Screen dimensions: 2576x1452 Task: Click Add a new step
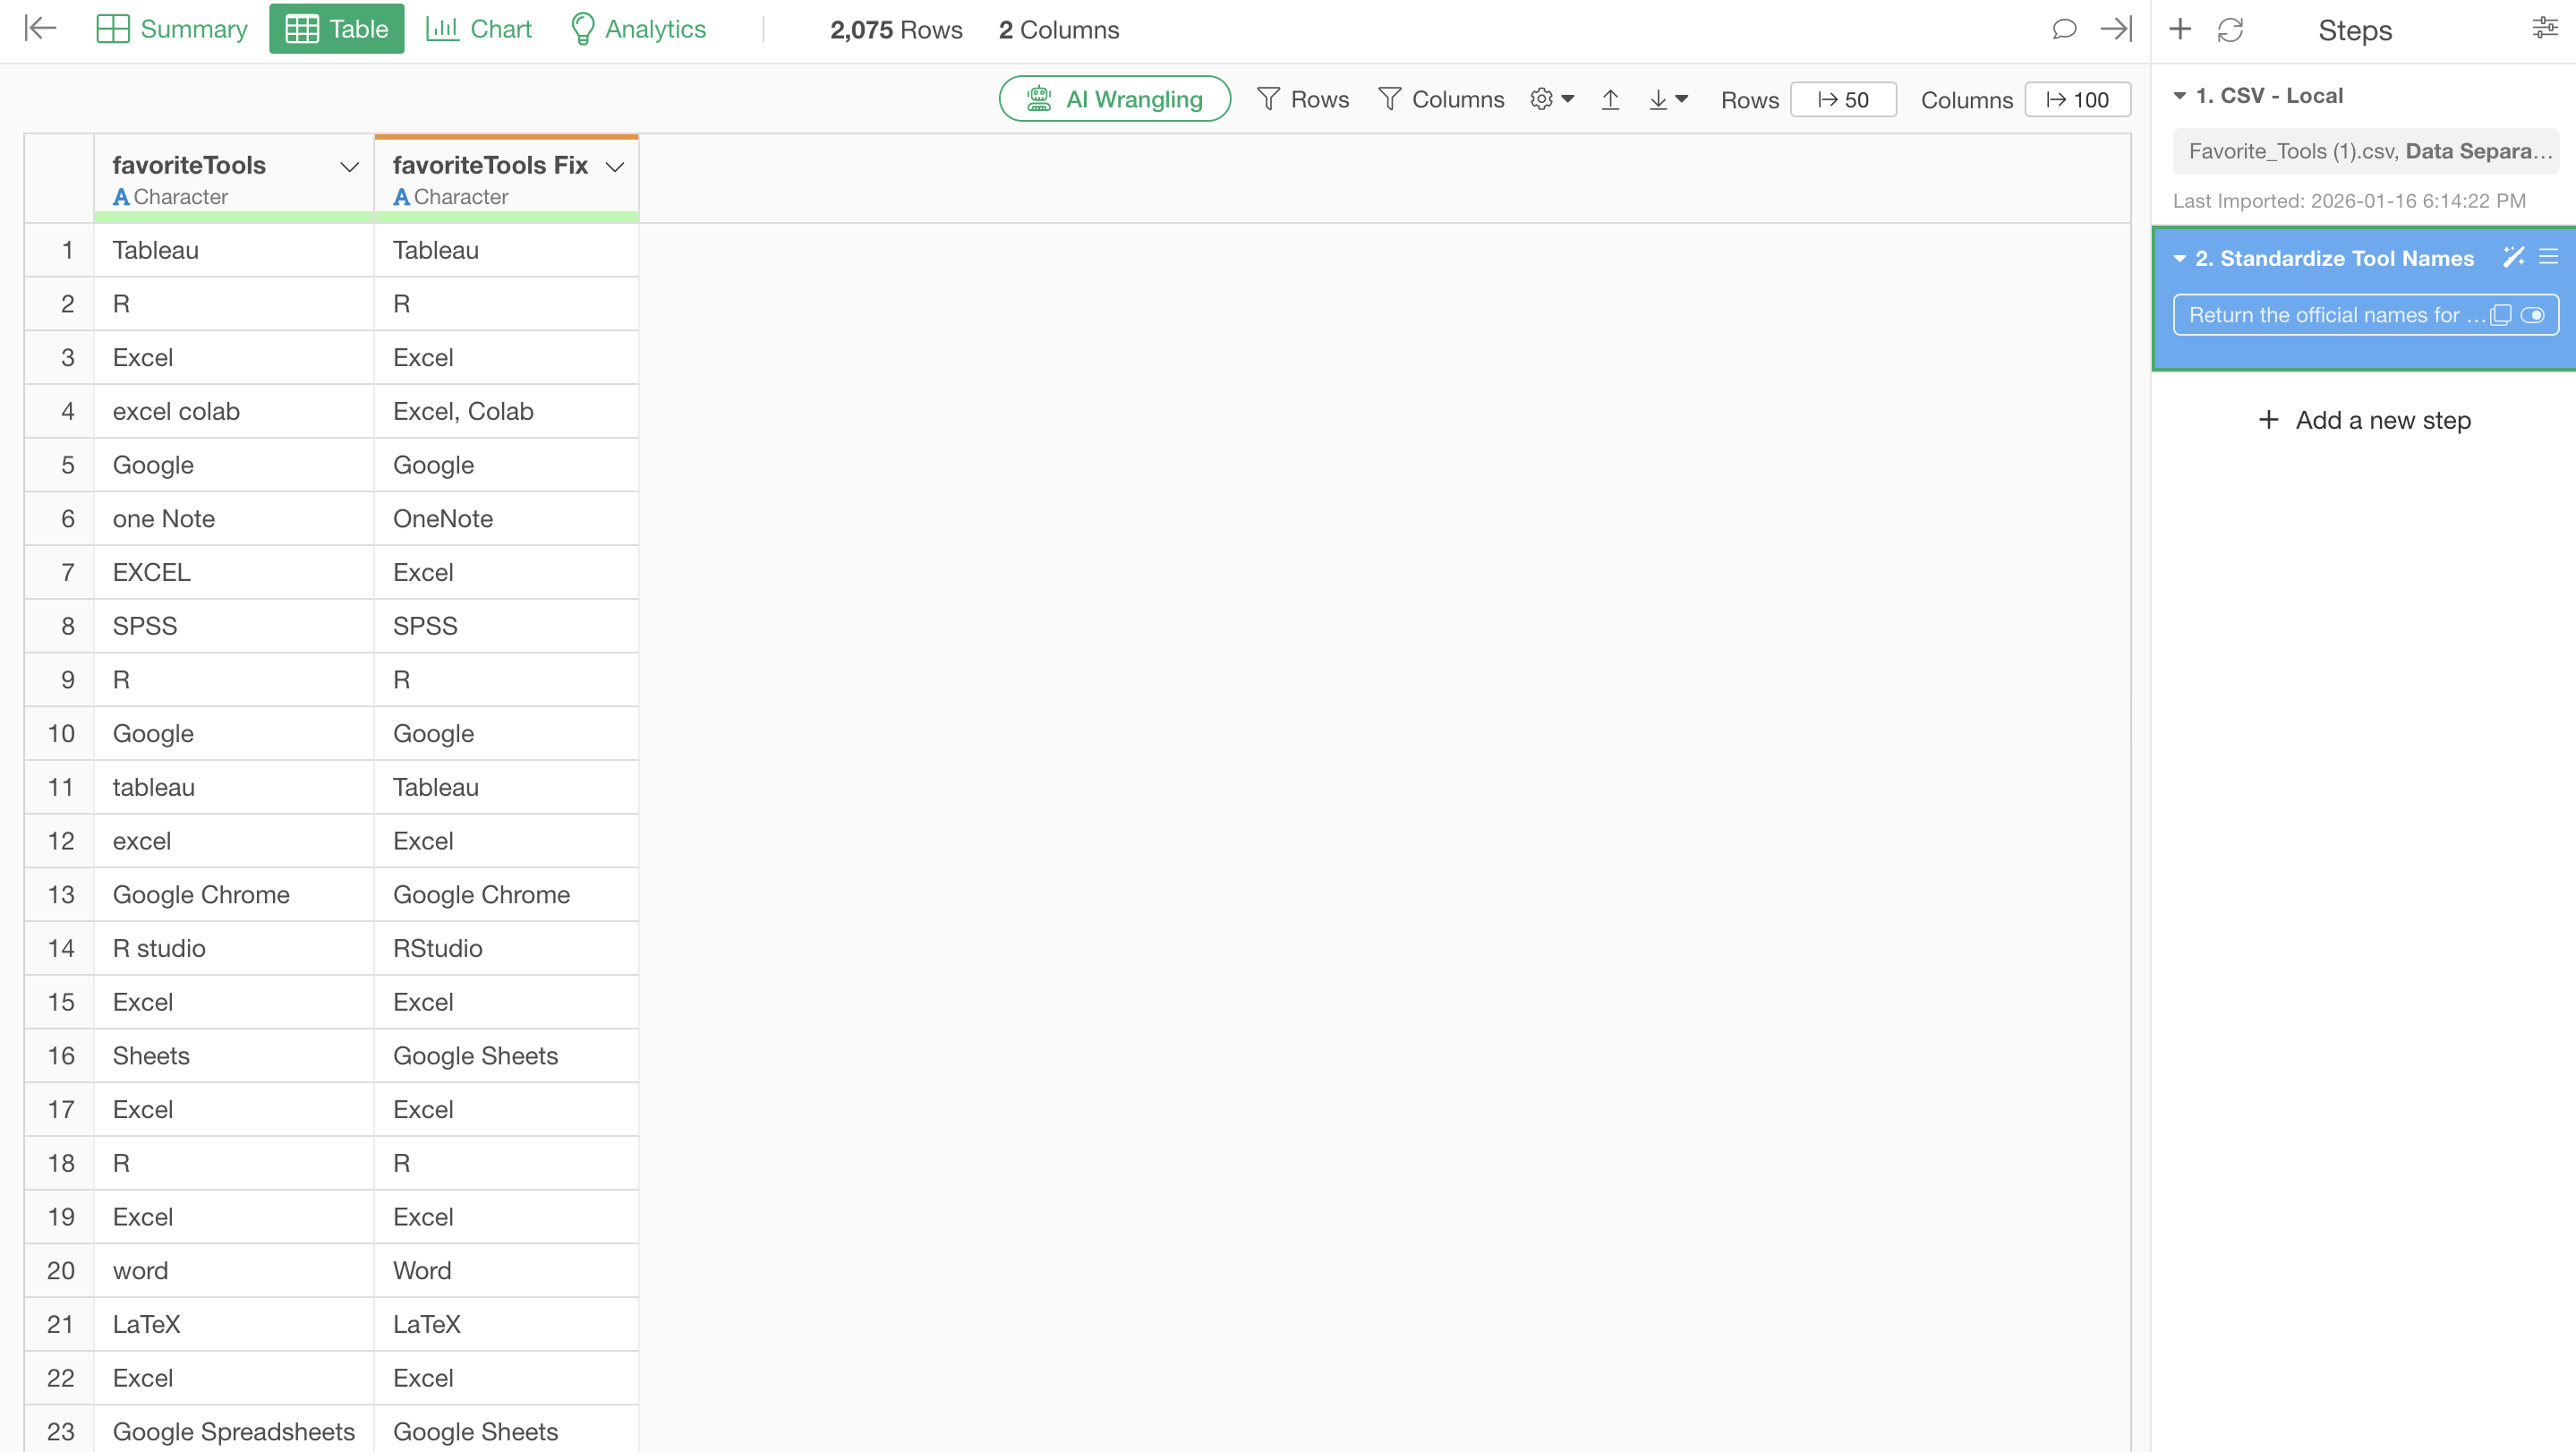pos(2364,420)
